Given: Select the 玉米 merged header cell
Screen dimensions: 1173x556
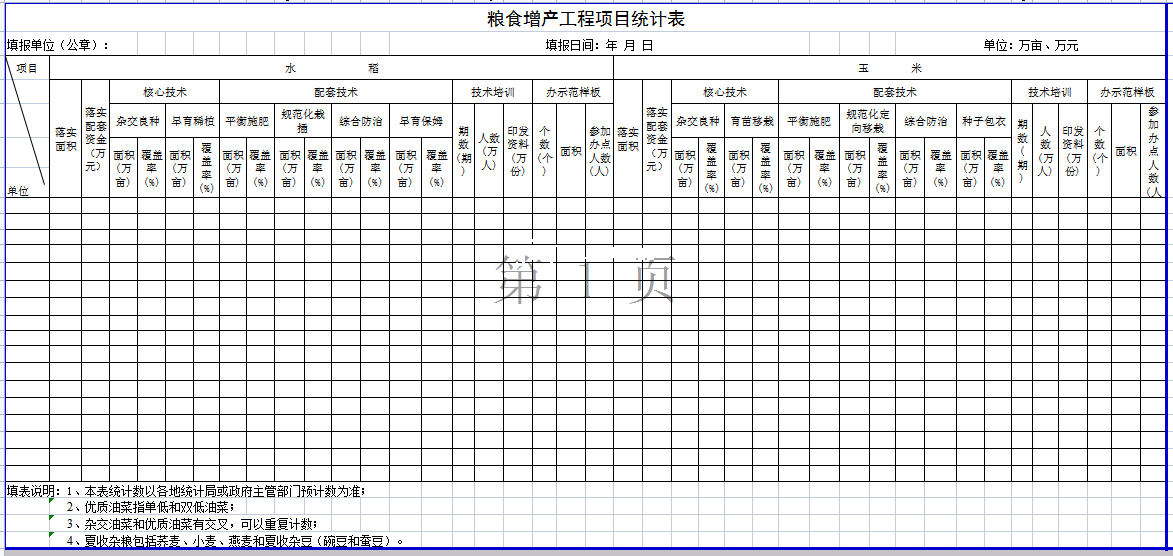Looking at the screenshot, I should pyautogui.click(x=889, y=68).
